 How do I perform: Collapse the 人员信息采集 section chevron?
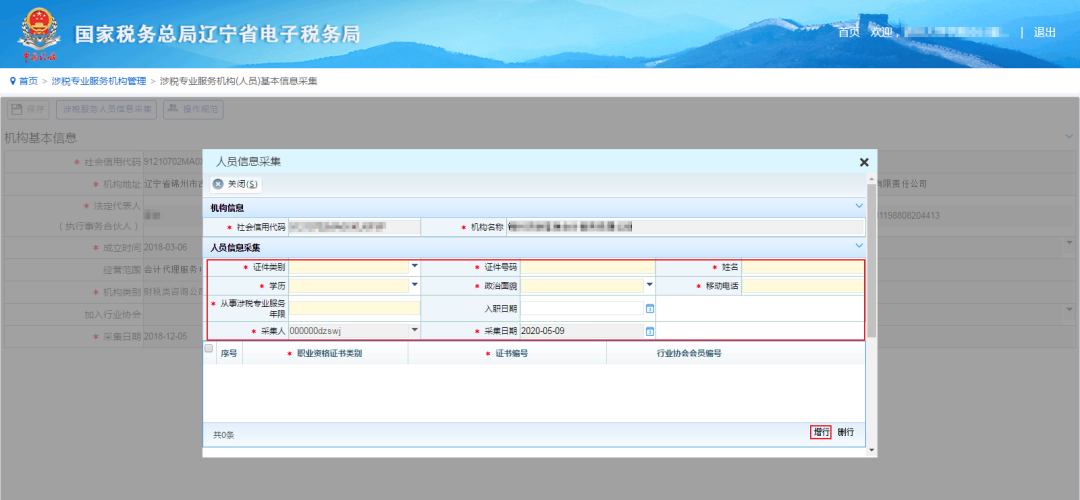coord(859,246)
